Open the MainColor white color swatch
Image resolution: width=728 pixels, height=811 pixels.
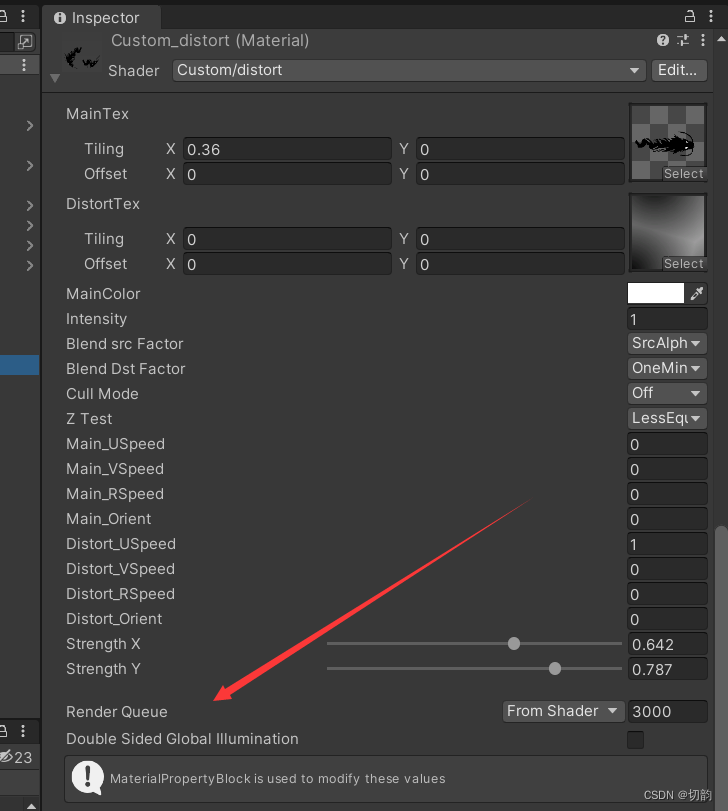pos(656,293)
